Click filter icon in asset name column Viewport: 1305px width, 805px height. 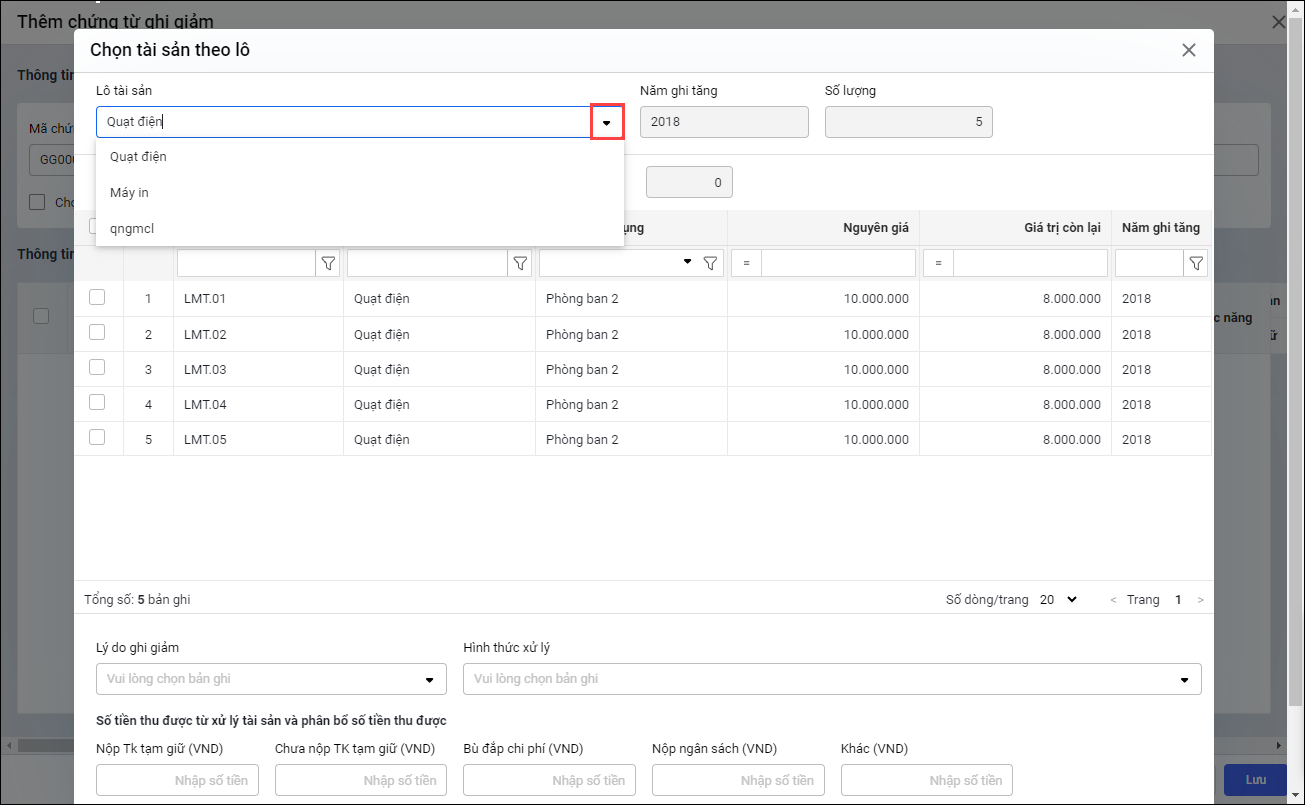520,263
